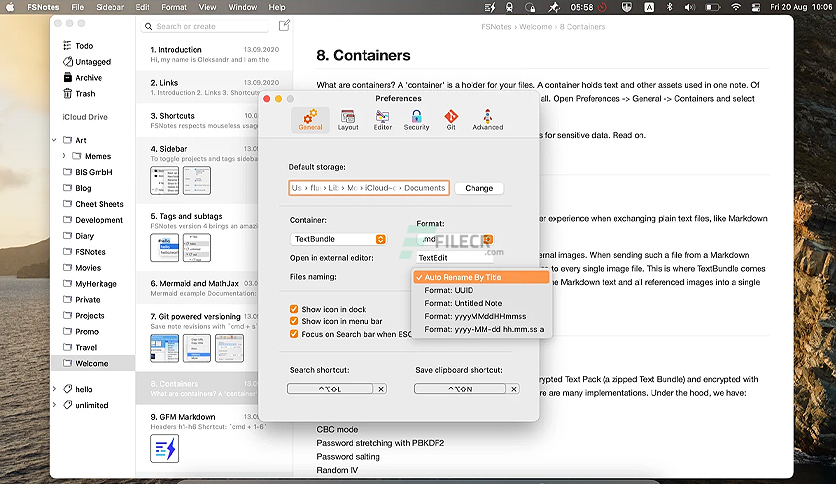
Task: Click the Default storage path field
Action: click(x=369, y=188)
